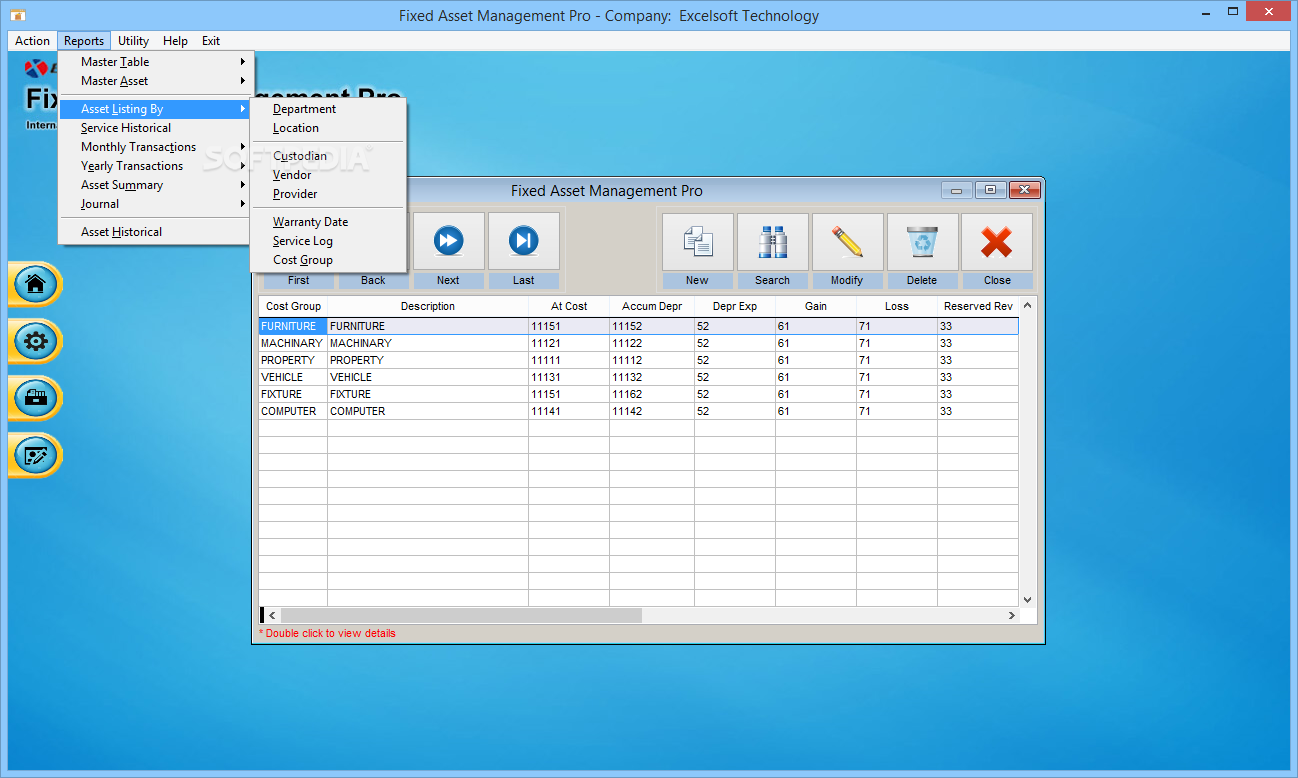The image size is (1298, 778).
Task: Select the FIXTURE cost group cell
Action: pyautogui.click(x=293, y=394)
